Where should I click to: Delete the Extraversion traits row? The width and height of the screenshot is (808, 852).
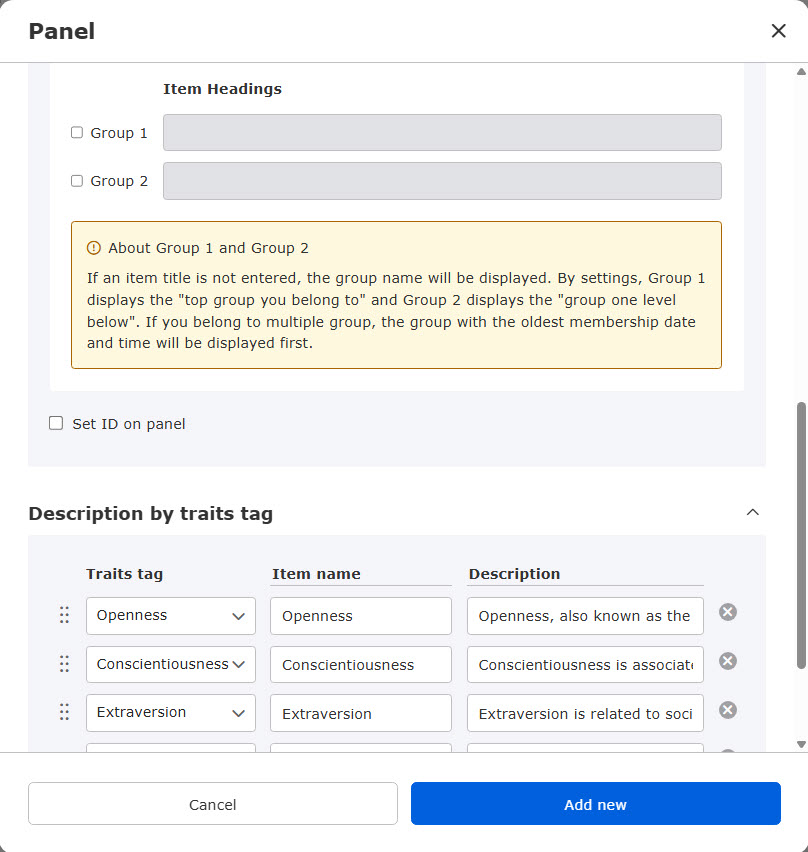[x=728, y=710]
